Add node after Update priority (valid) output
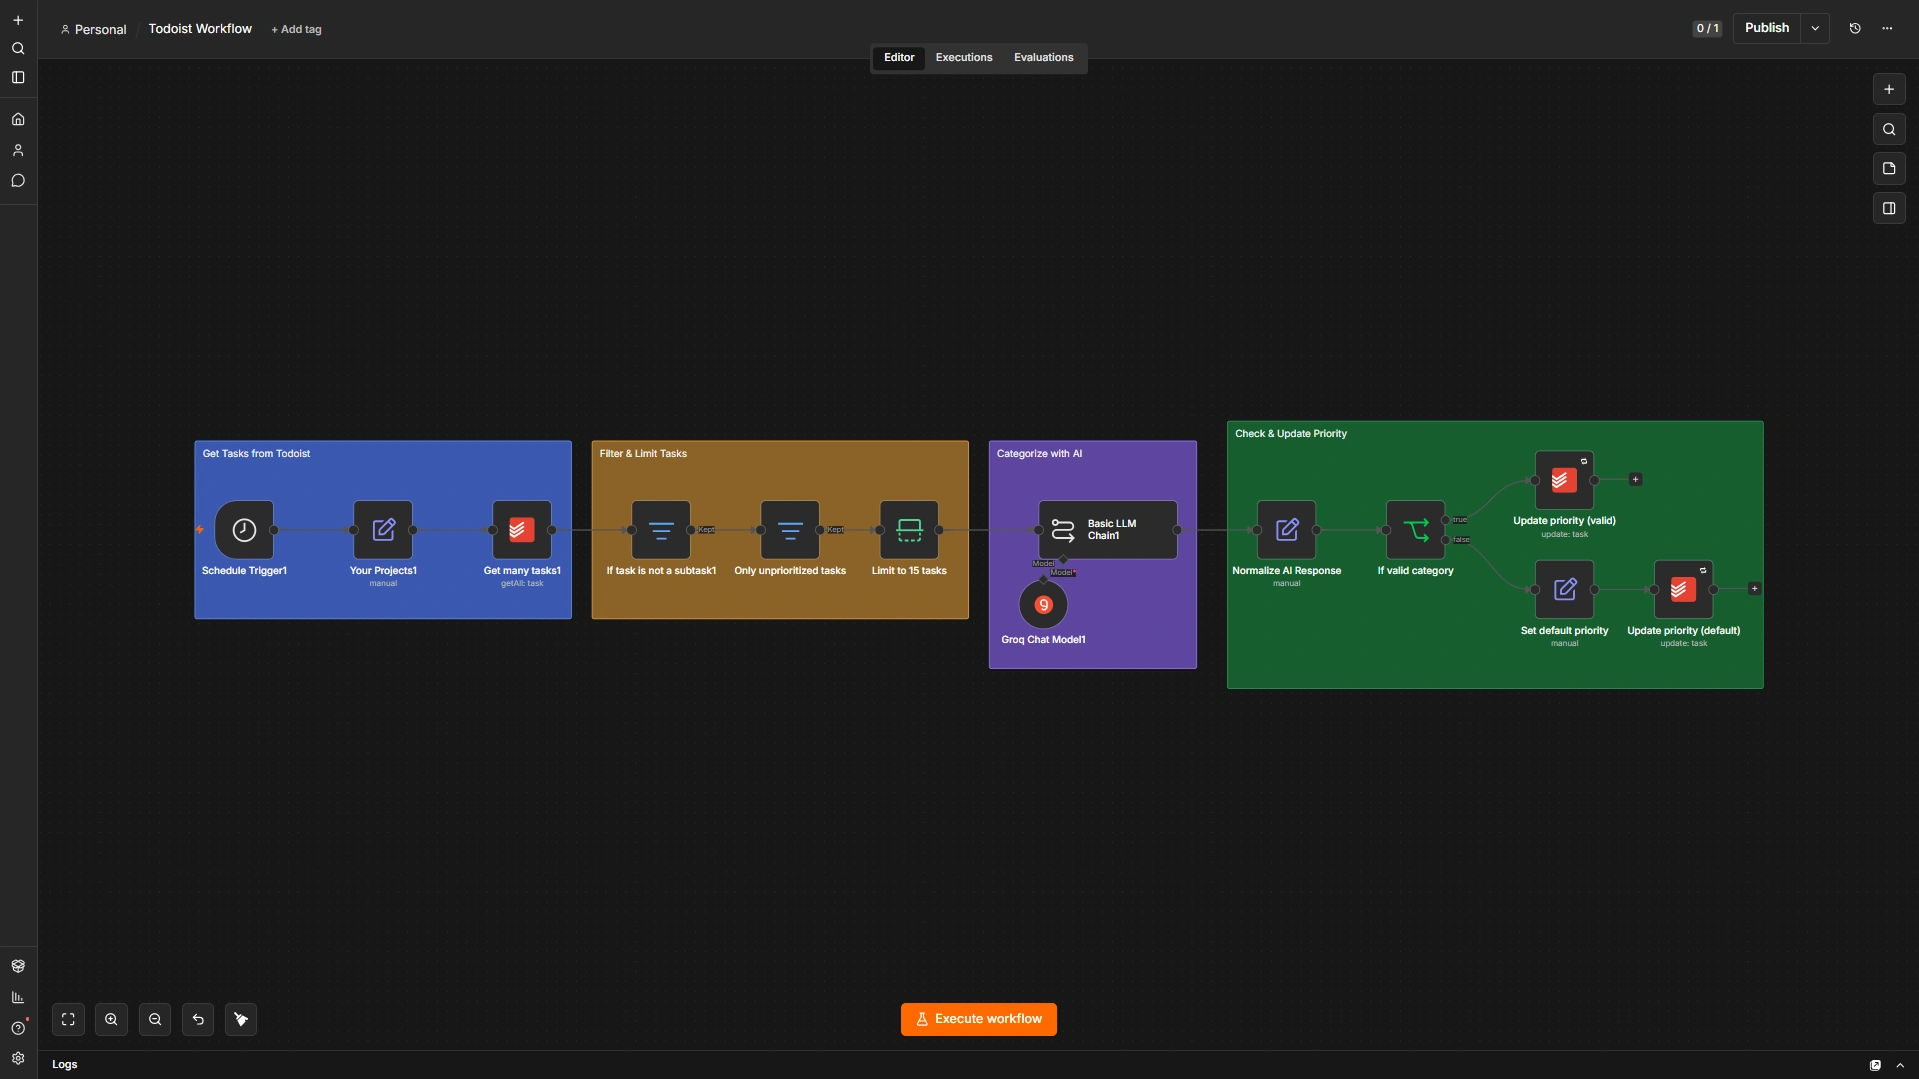This screenshot has height=1079, width=1919. (x=1636, y=480)
